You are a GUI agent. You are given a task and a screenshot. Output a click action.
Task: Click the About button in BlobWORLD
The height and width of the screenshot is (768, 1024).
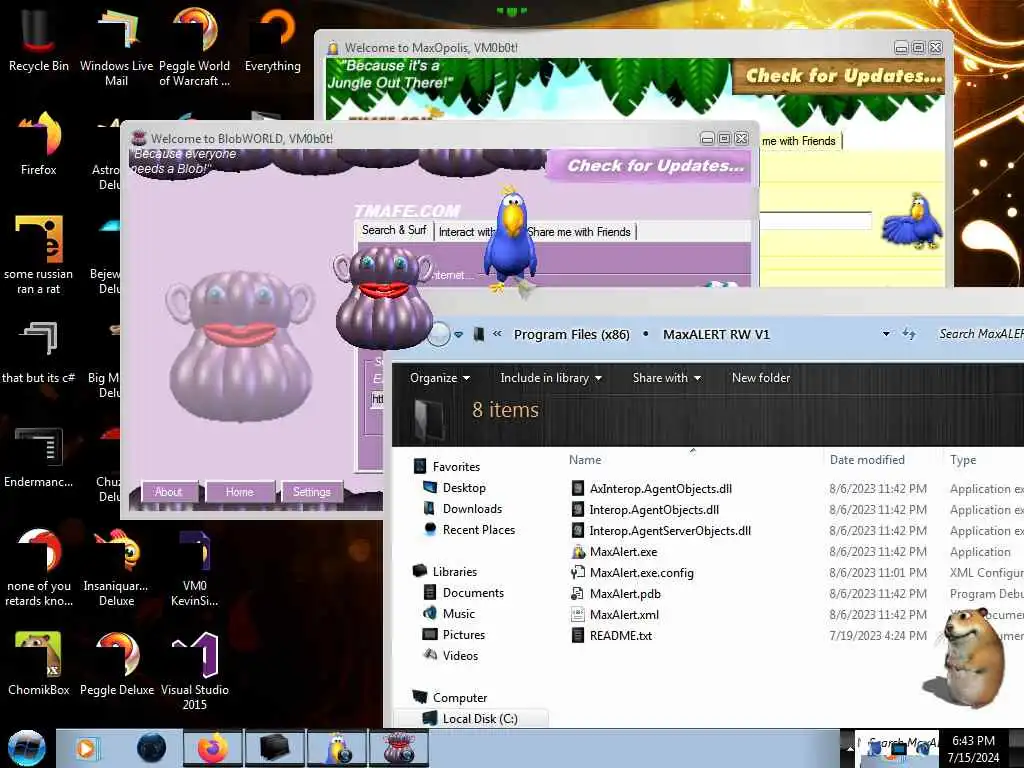coord(168,492)
